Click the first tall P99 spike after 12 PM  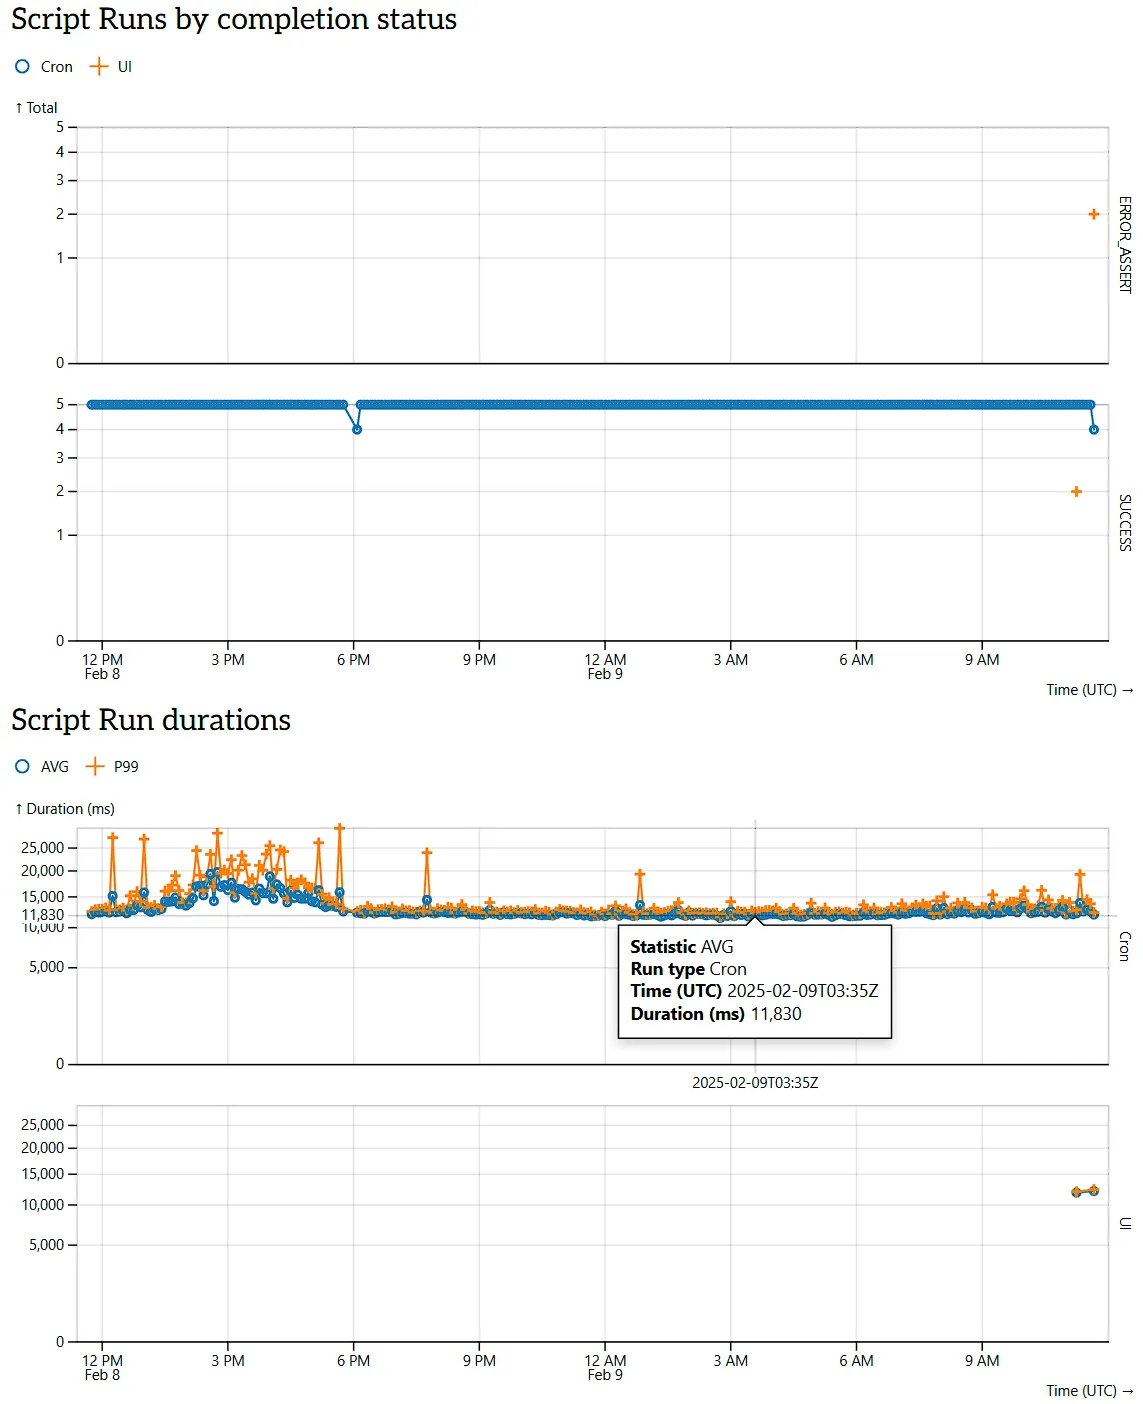point(112,838)
